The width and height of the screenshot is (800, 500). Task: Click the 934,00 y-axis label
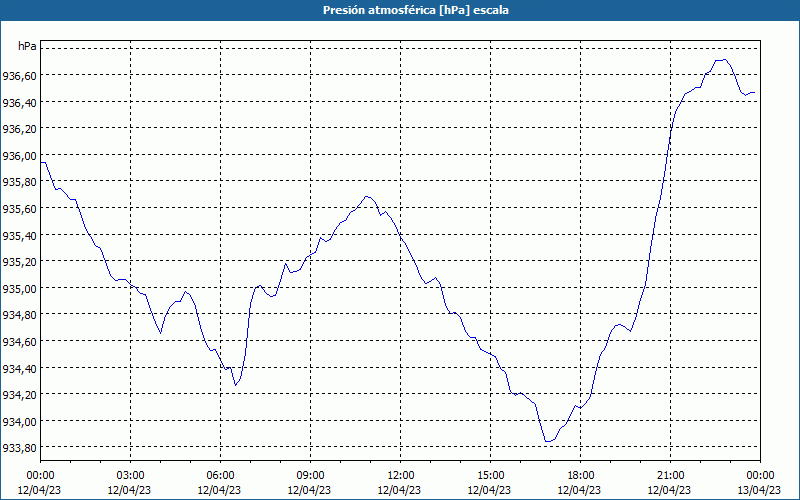click(x=19, y=422)
